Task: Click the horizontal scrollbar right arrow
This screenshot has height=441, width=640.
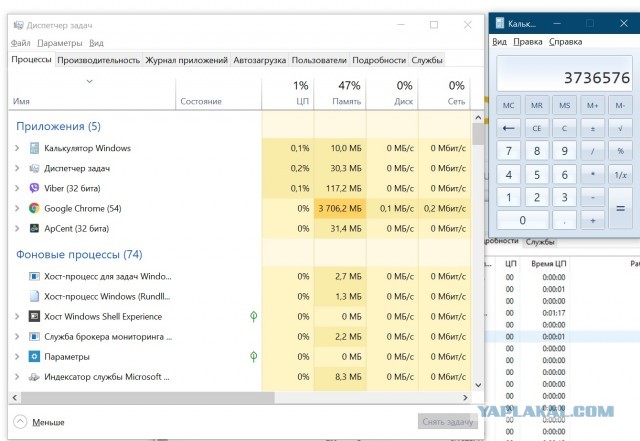Action: [465, 398]
